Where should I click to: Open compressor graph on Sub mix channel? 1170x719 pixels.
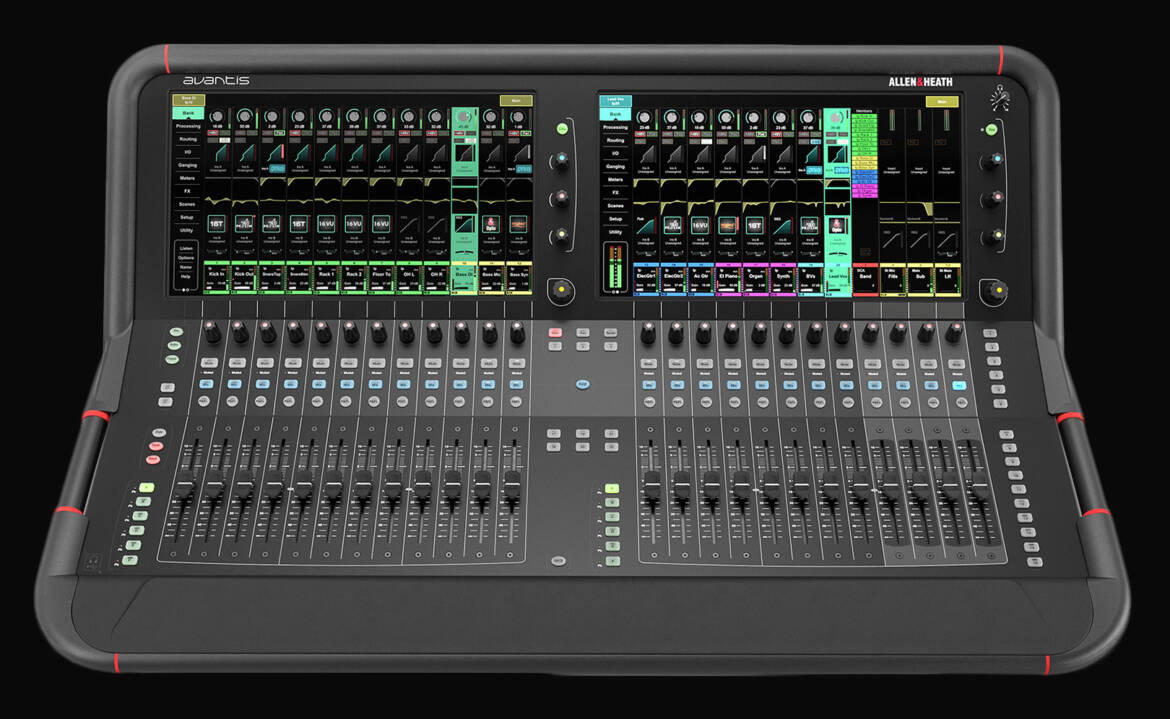tap(919, 240)
